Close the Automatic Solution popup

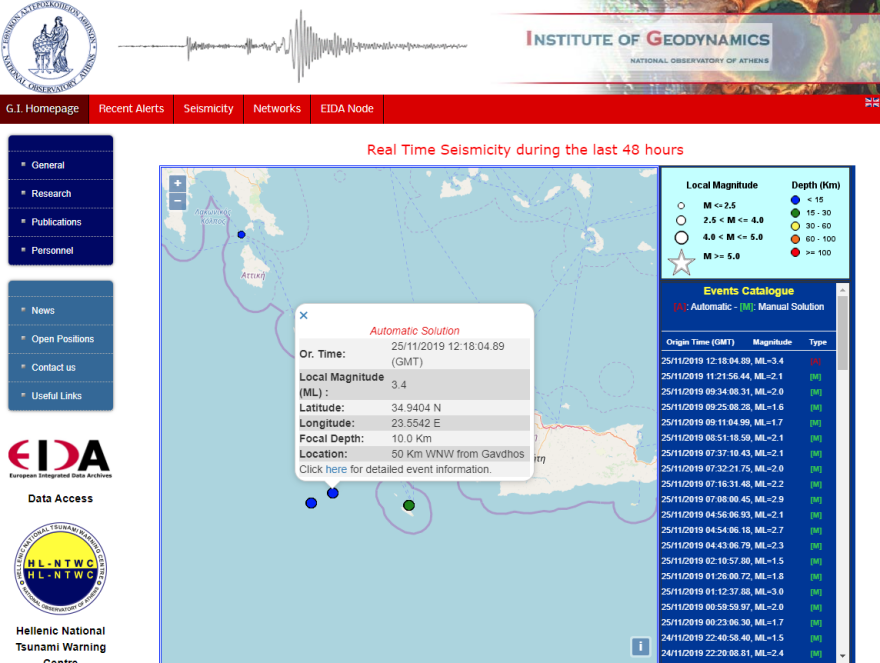pos(304,315)
